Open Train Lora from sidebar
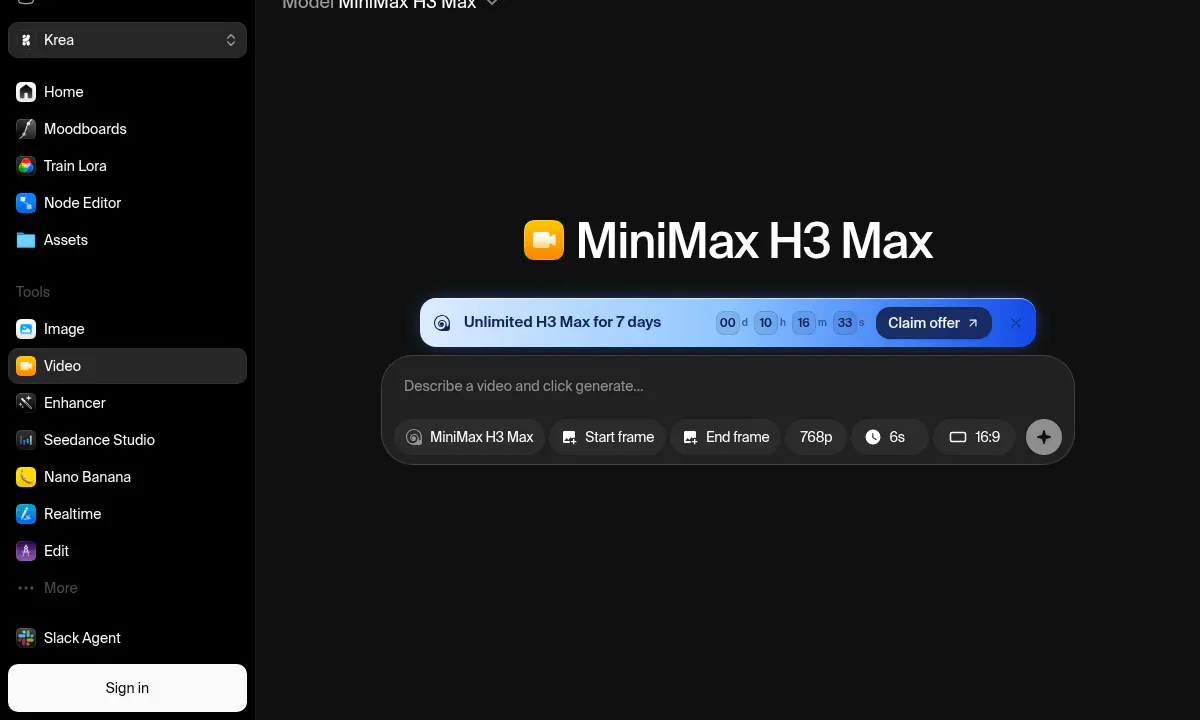The image size is (1200, 720). 127,166
